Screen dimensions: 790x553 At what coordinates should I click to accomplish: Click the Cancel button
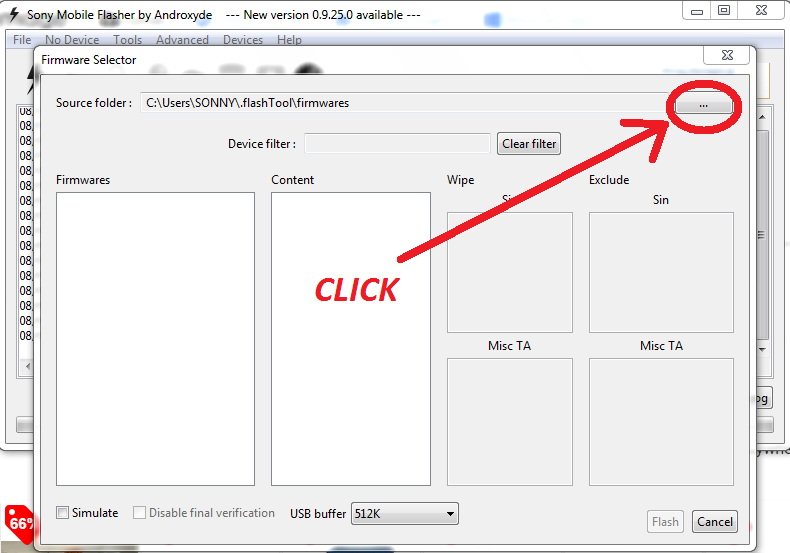coord(714,522)
